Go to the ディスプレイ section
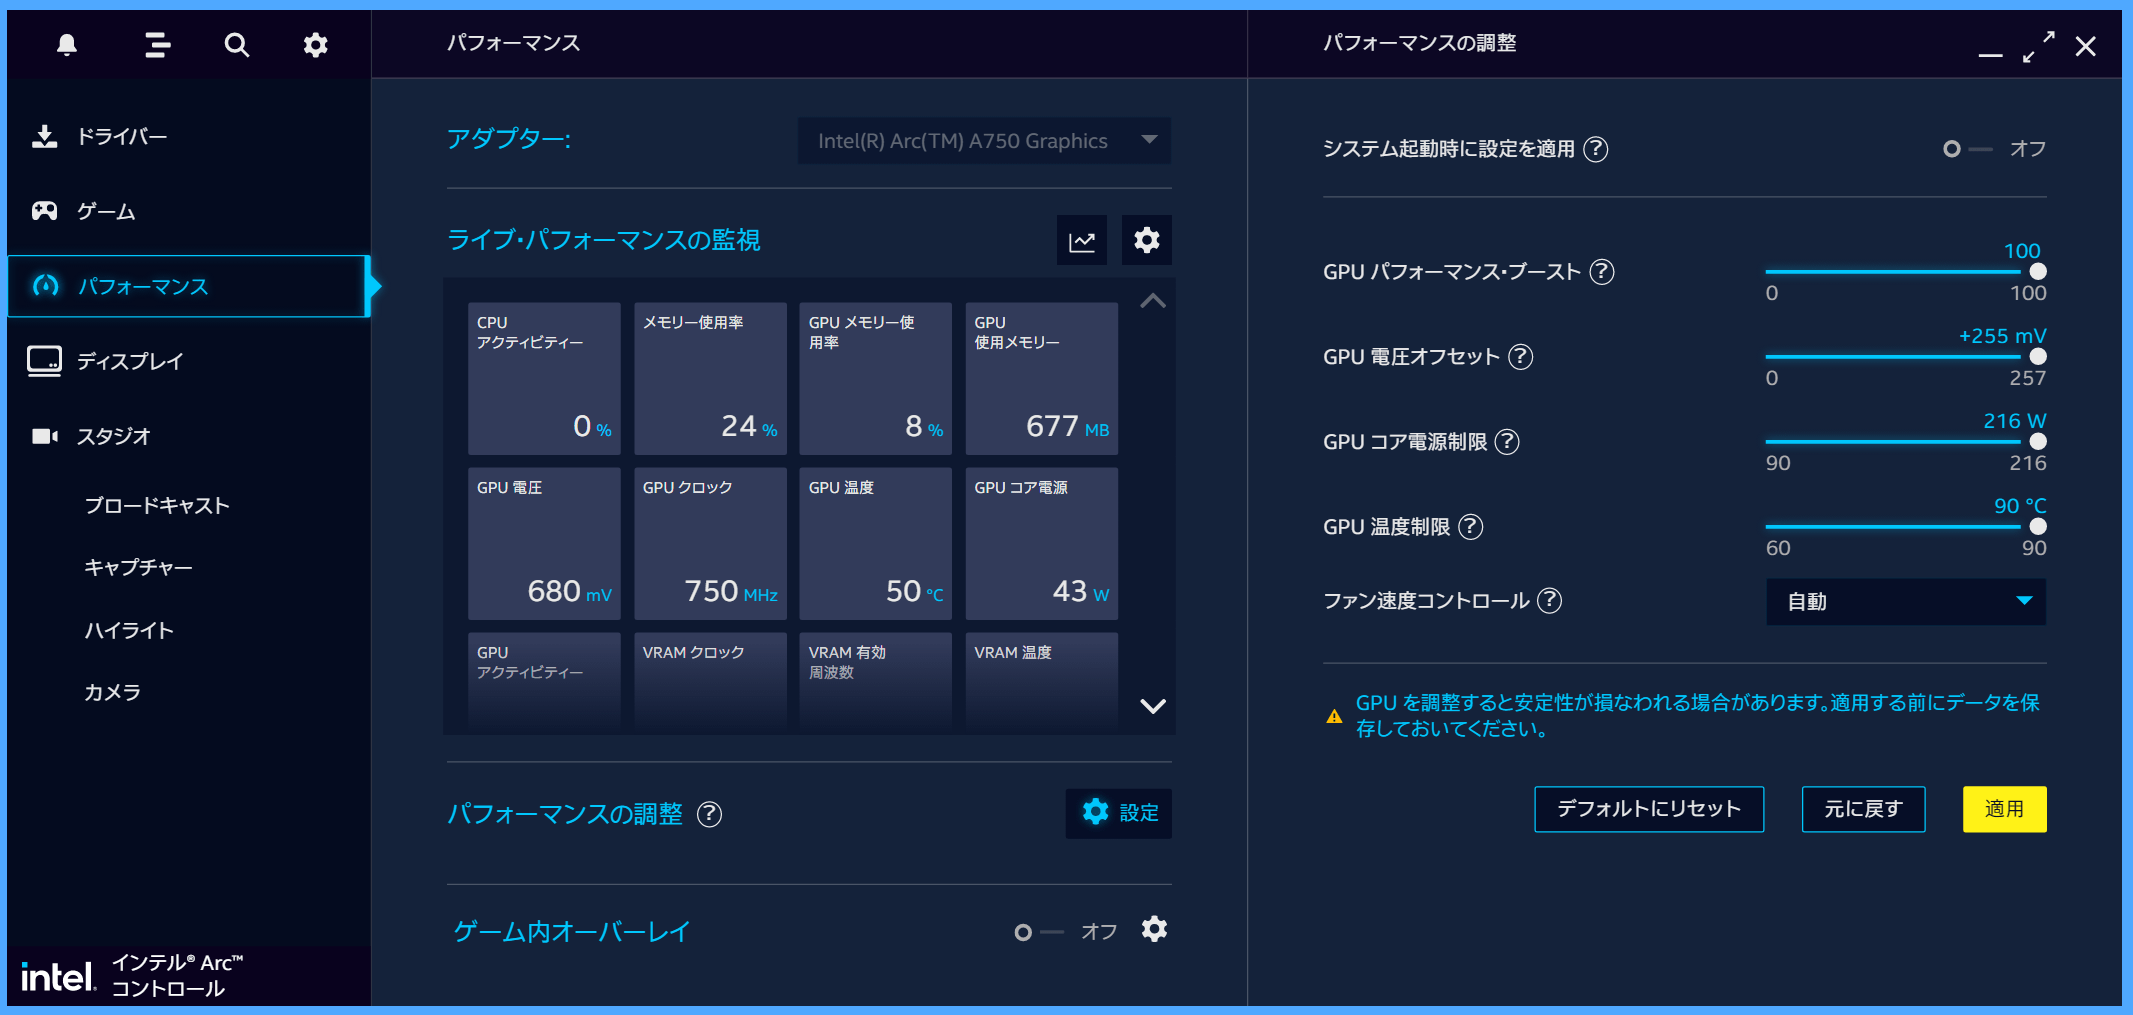Viewport: 2133px width, 1015px height. (189, 361)
